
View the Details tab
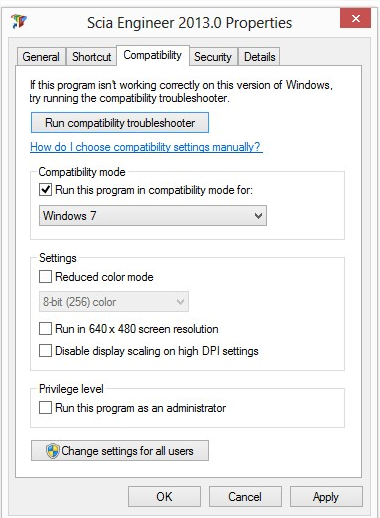click(x=260, y=57)
